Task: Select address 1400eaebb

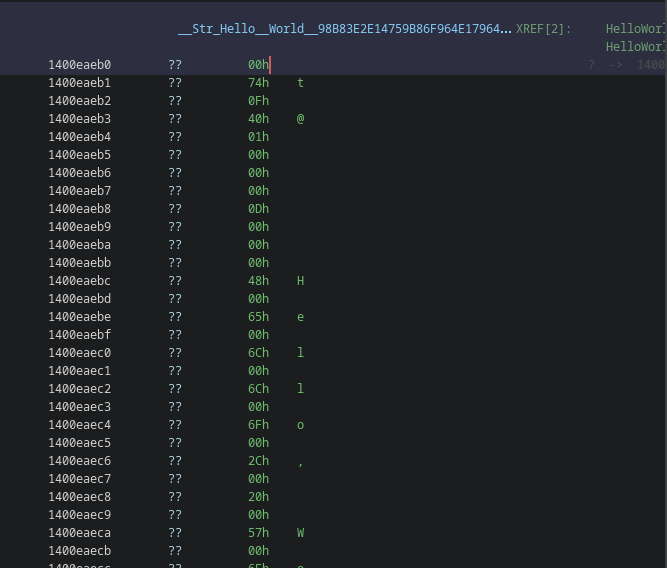Action: pyautogui.click(x=80, y=263)
